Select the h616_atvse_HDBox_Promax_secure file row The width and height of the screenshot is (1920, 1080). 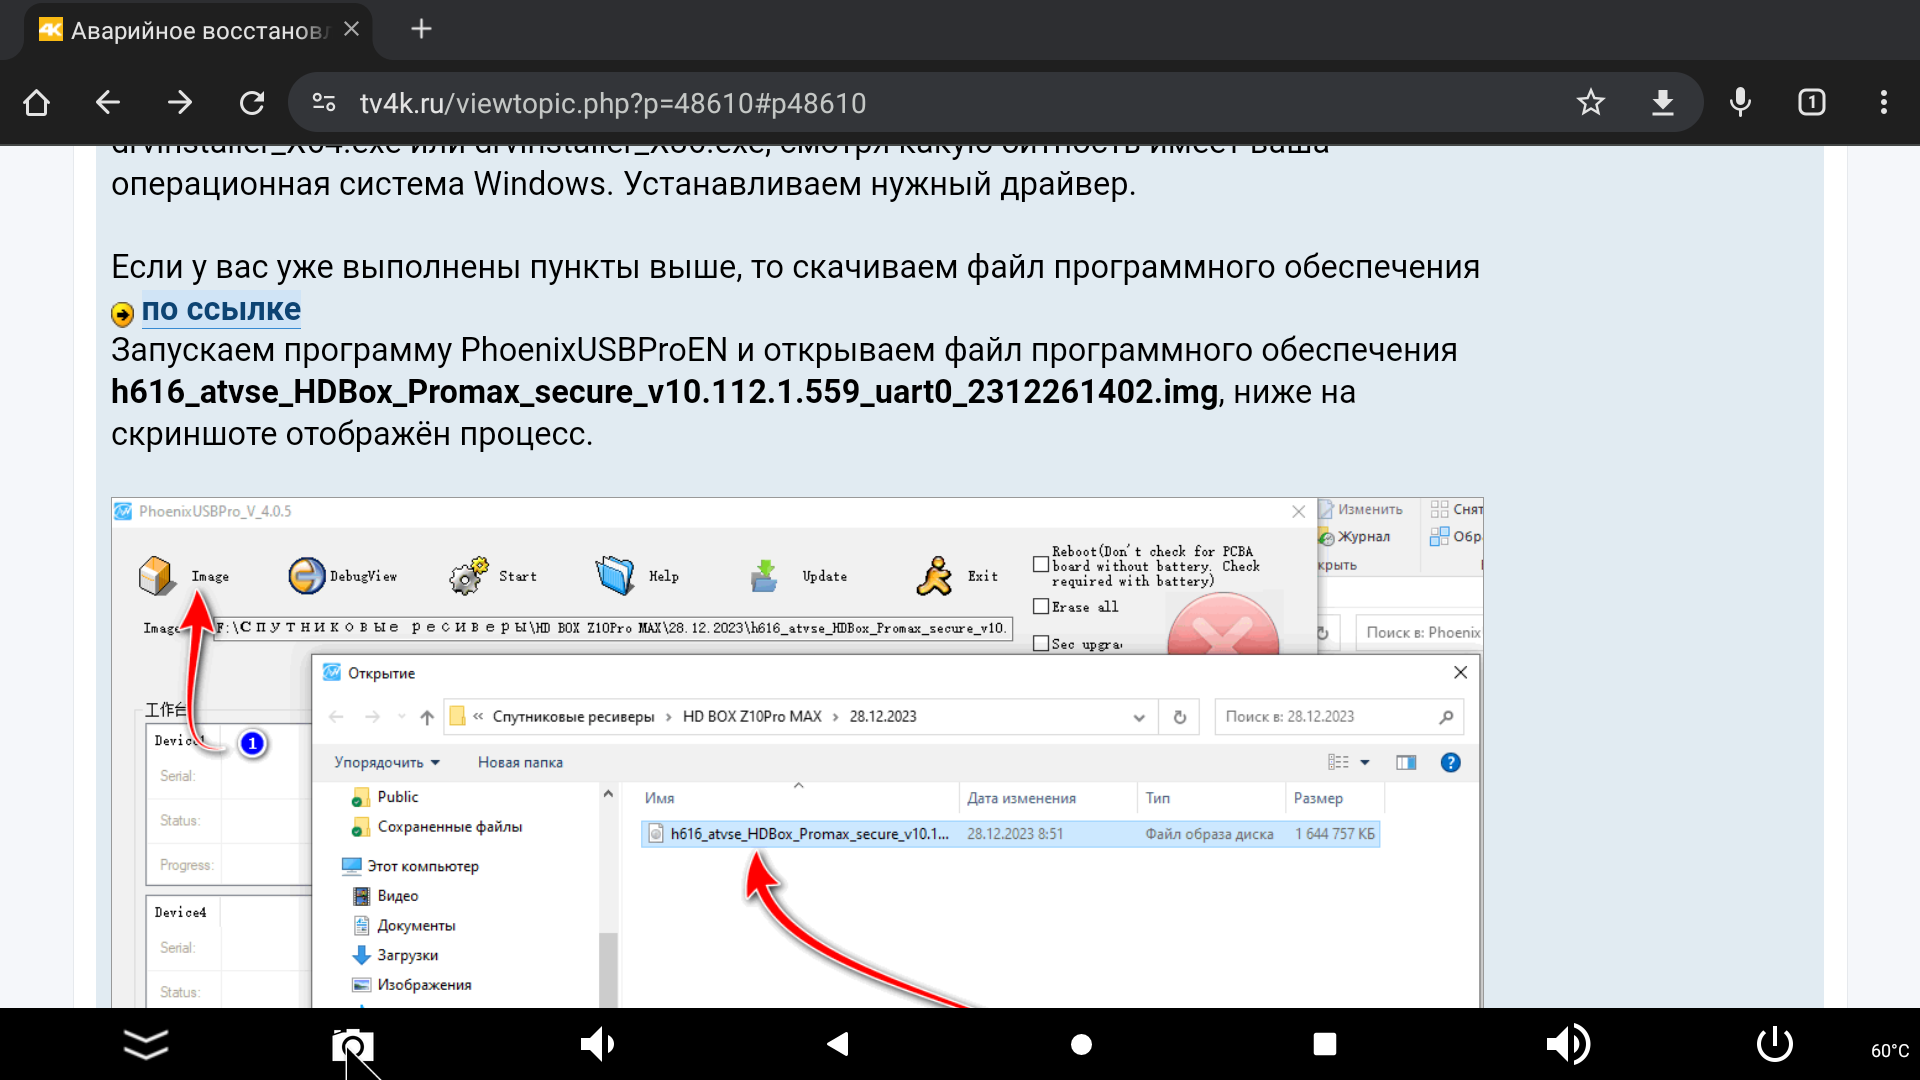[1011, 834]
